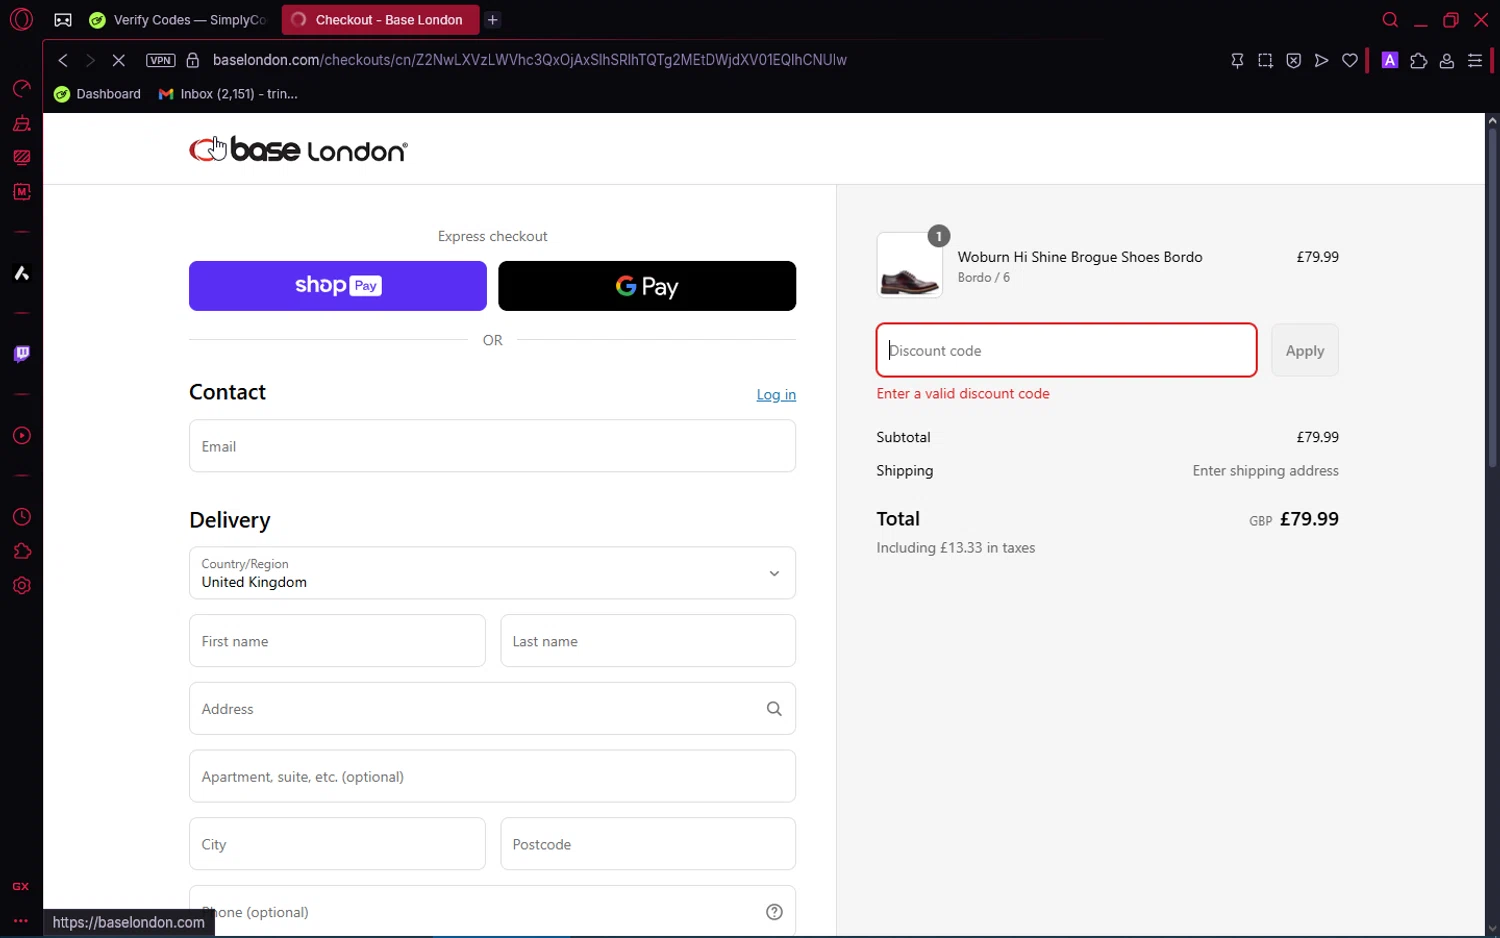1500x938 pixels.
Task: View site security via padlock icon
Action: 193,60
